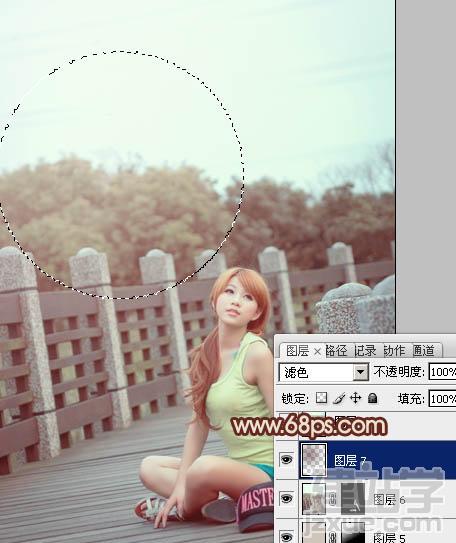This screenshot has height=543, width=456.
Task: Click the link icon on 图层 6
Action: [333, 499]
